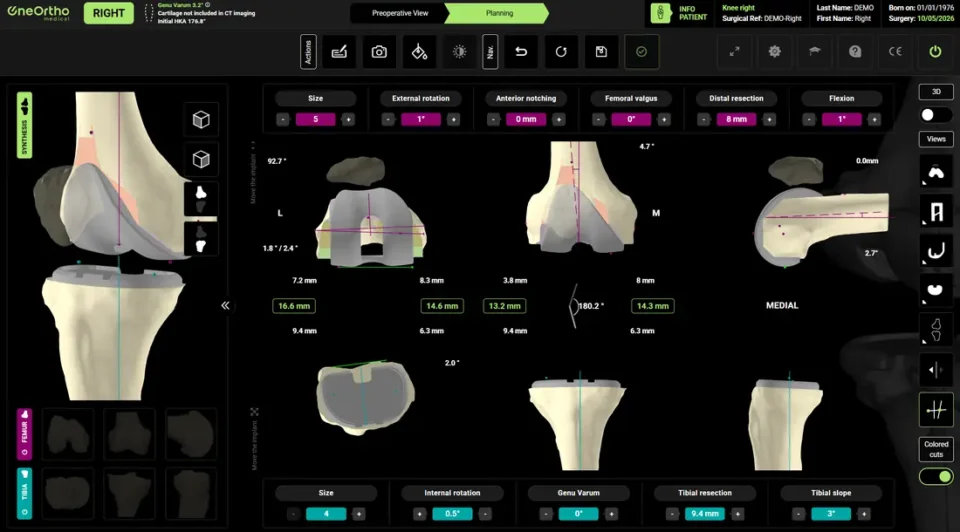Increase Femoral valgus value
Image resolution: width=960 pixels, height=532 pixels.
pos(664,119)
